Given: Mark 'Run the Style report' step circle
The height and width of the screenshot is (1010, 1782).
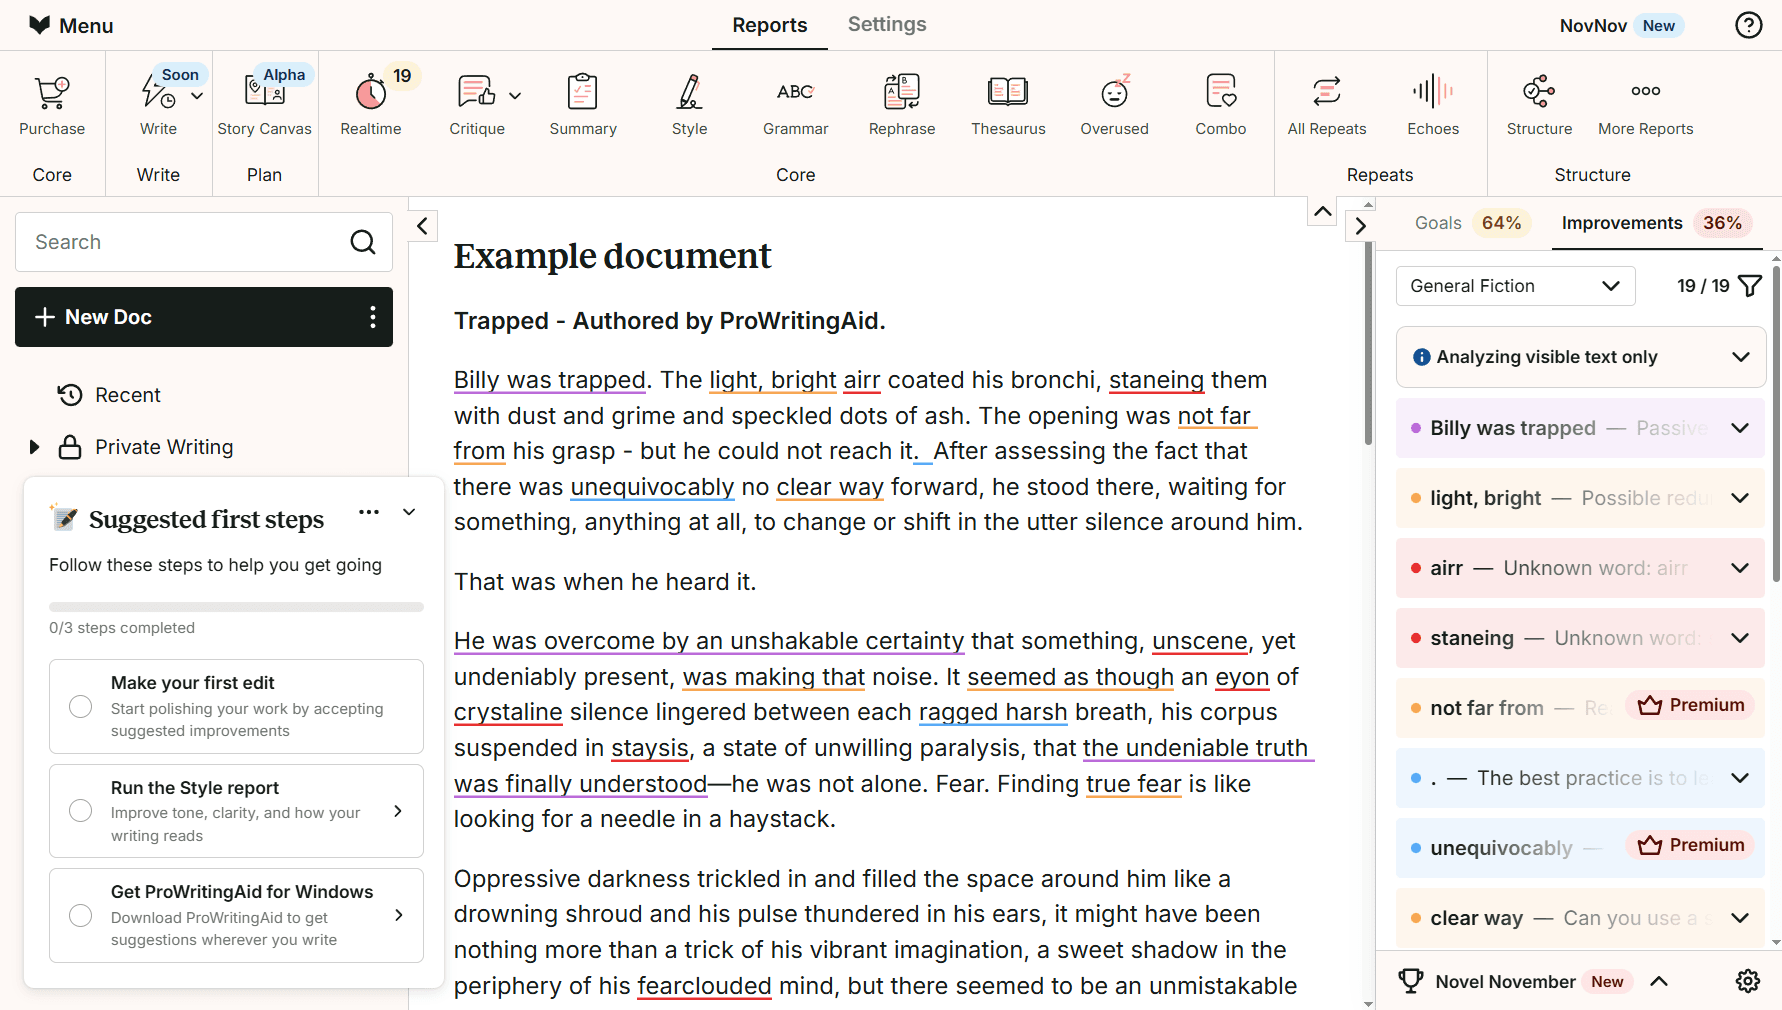Looking at the screenshot, I should 81,811.
